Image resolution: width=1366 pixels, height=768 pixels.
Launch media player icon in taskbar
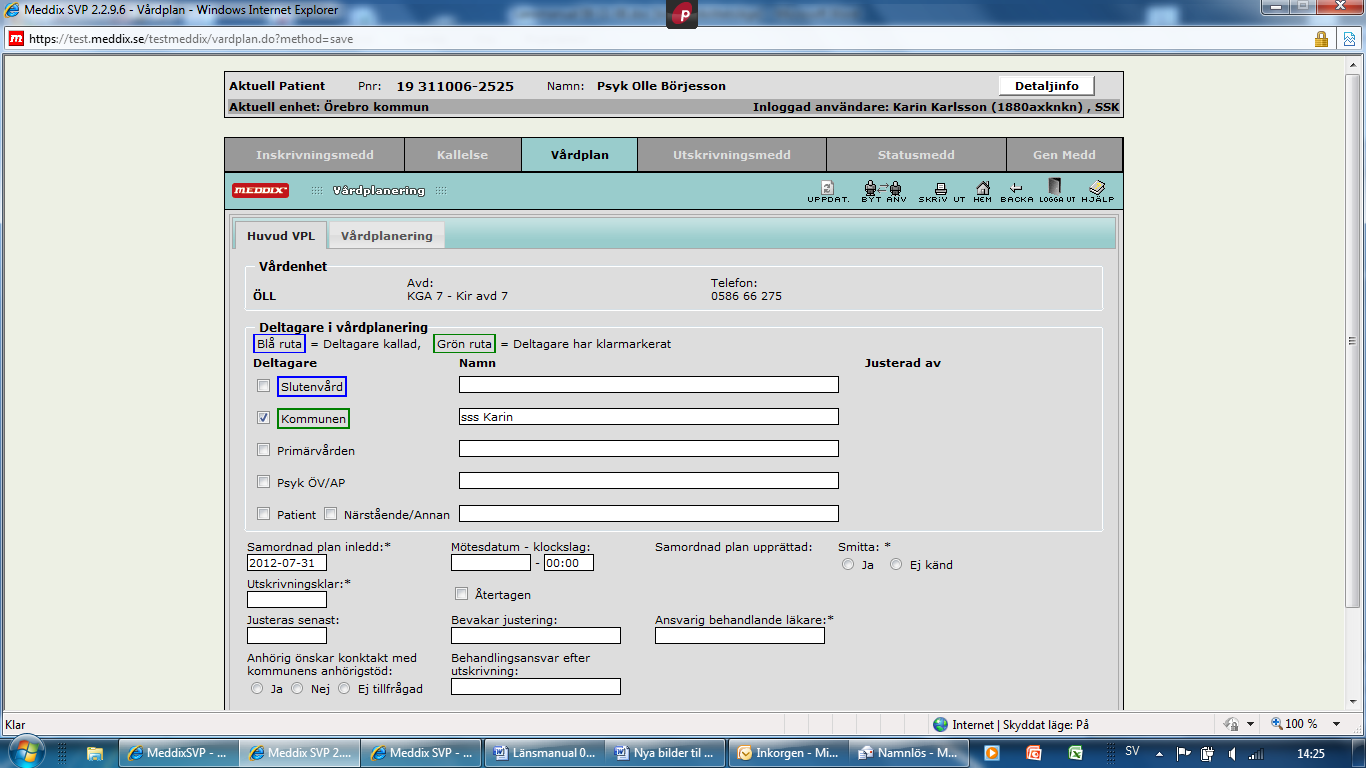coord(992,753)
